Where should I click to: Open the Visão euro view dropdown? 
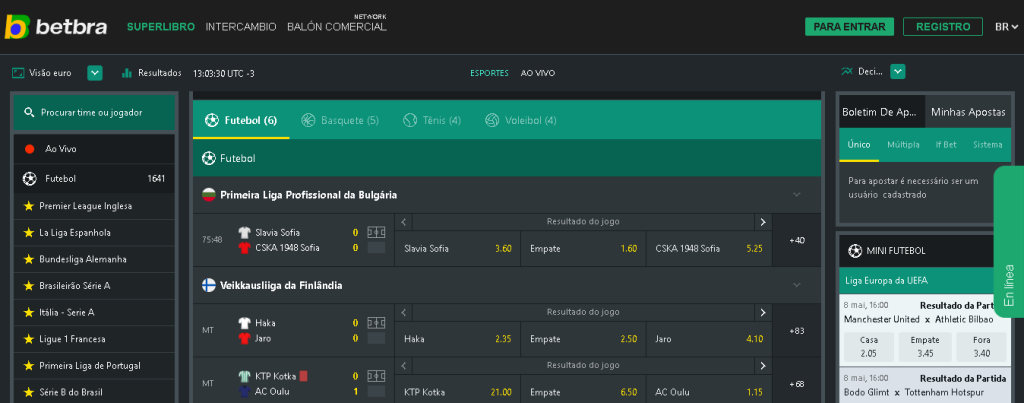(x=95, y=73)
